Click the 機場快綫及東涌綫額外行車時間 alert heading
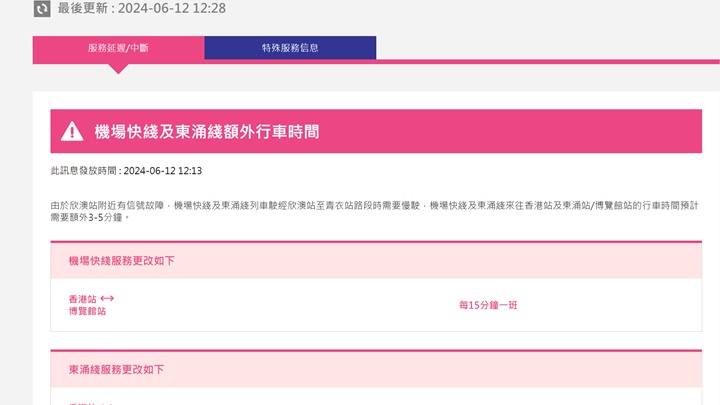 click(x=207, y=132)
